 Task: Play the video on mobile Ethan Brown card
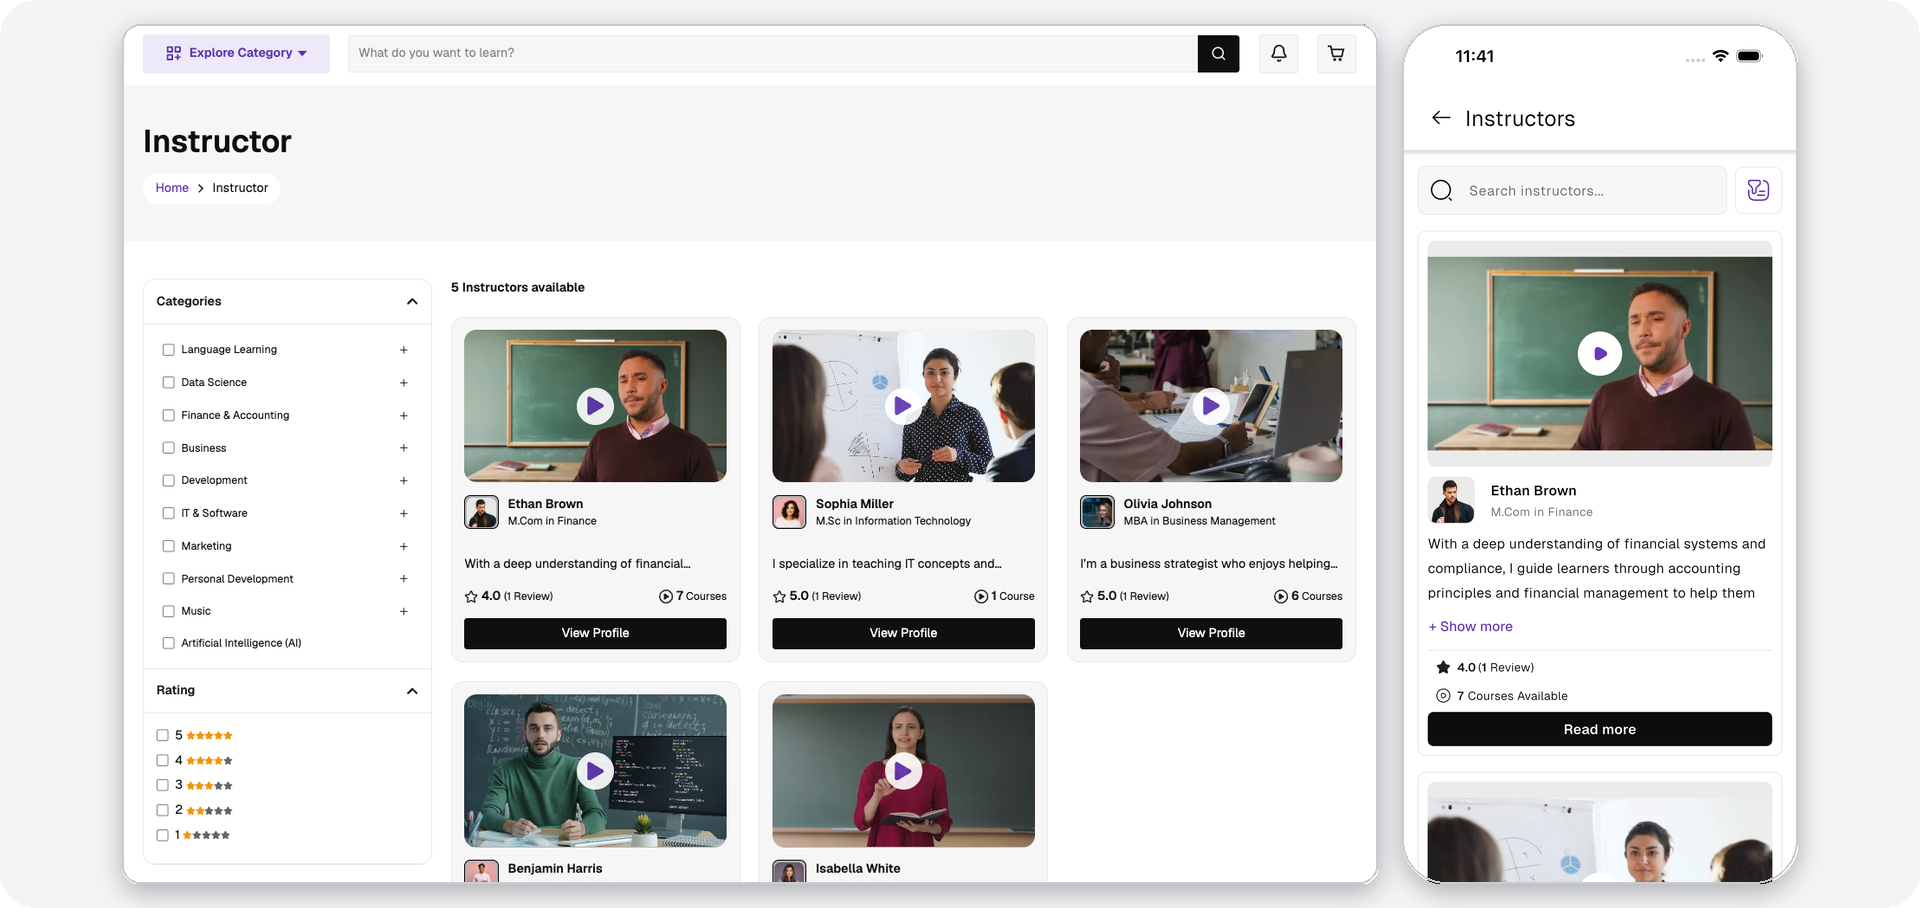coord(1600,354)
